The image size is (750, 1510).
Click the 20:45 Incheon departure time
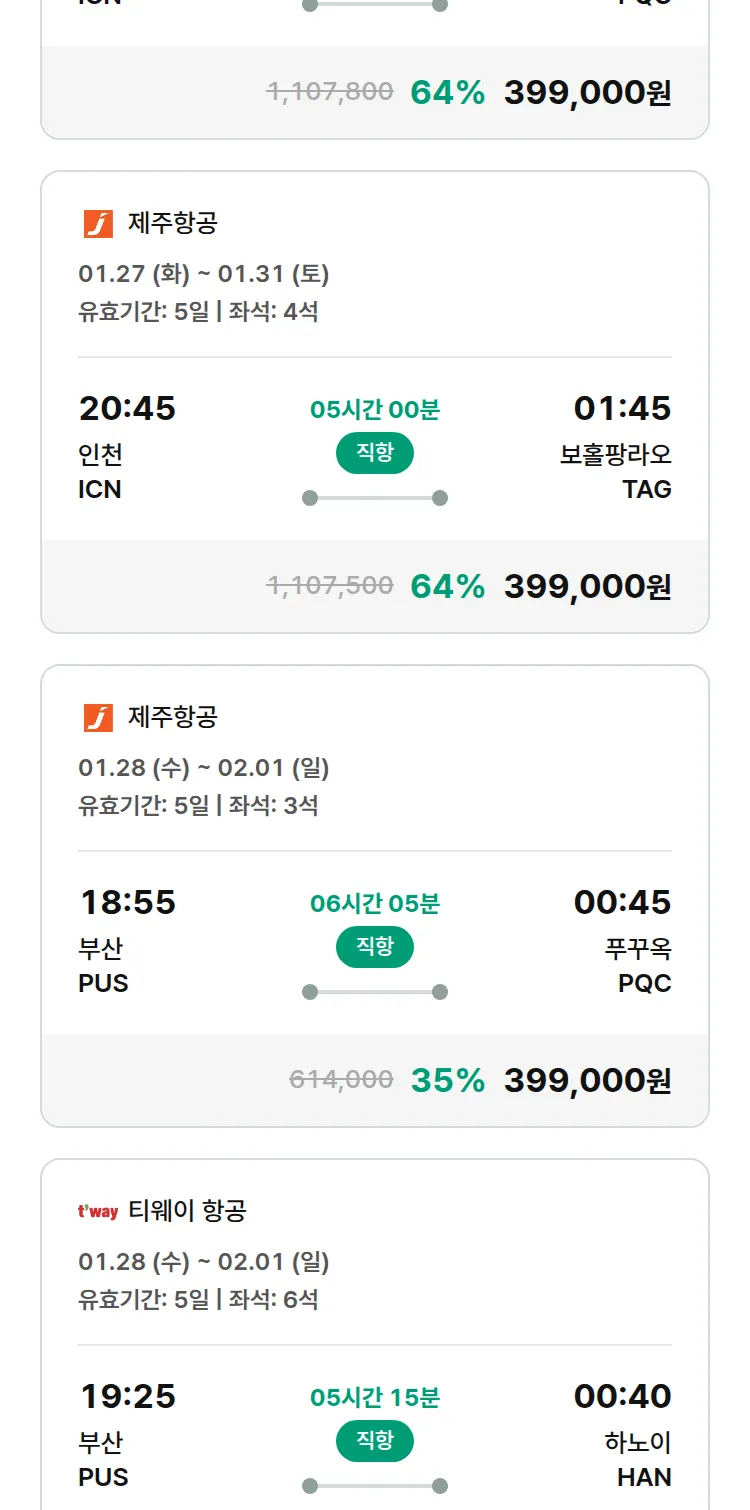point(127,408)
